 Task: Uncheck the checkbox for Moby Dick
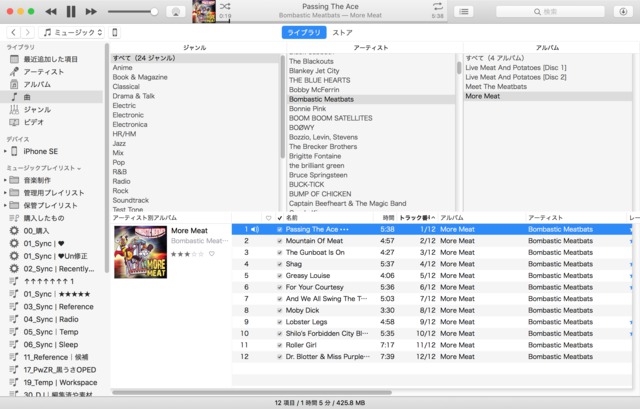280,310
